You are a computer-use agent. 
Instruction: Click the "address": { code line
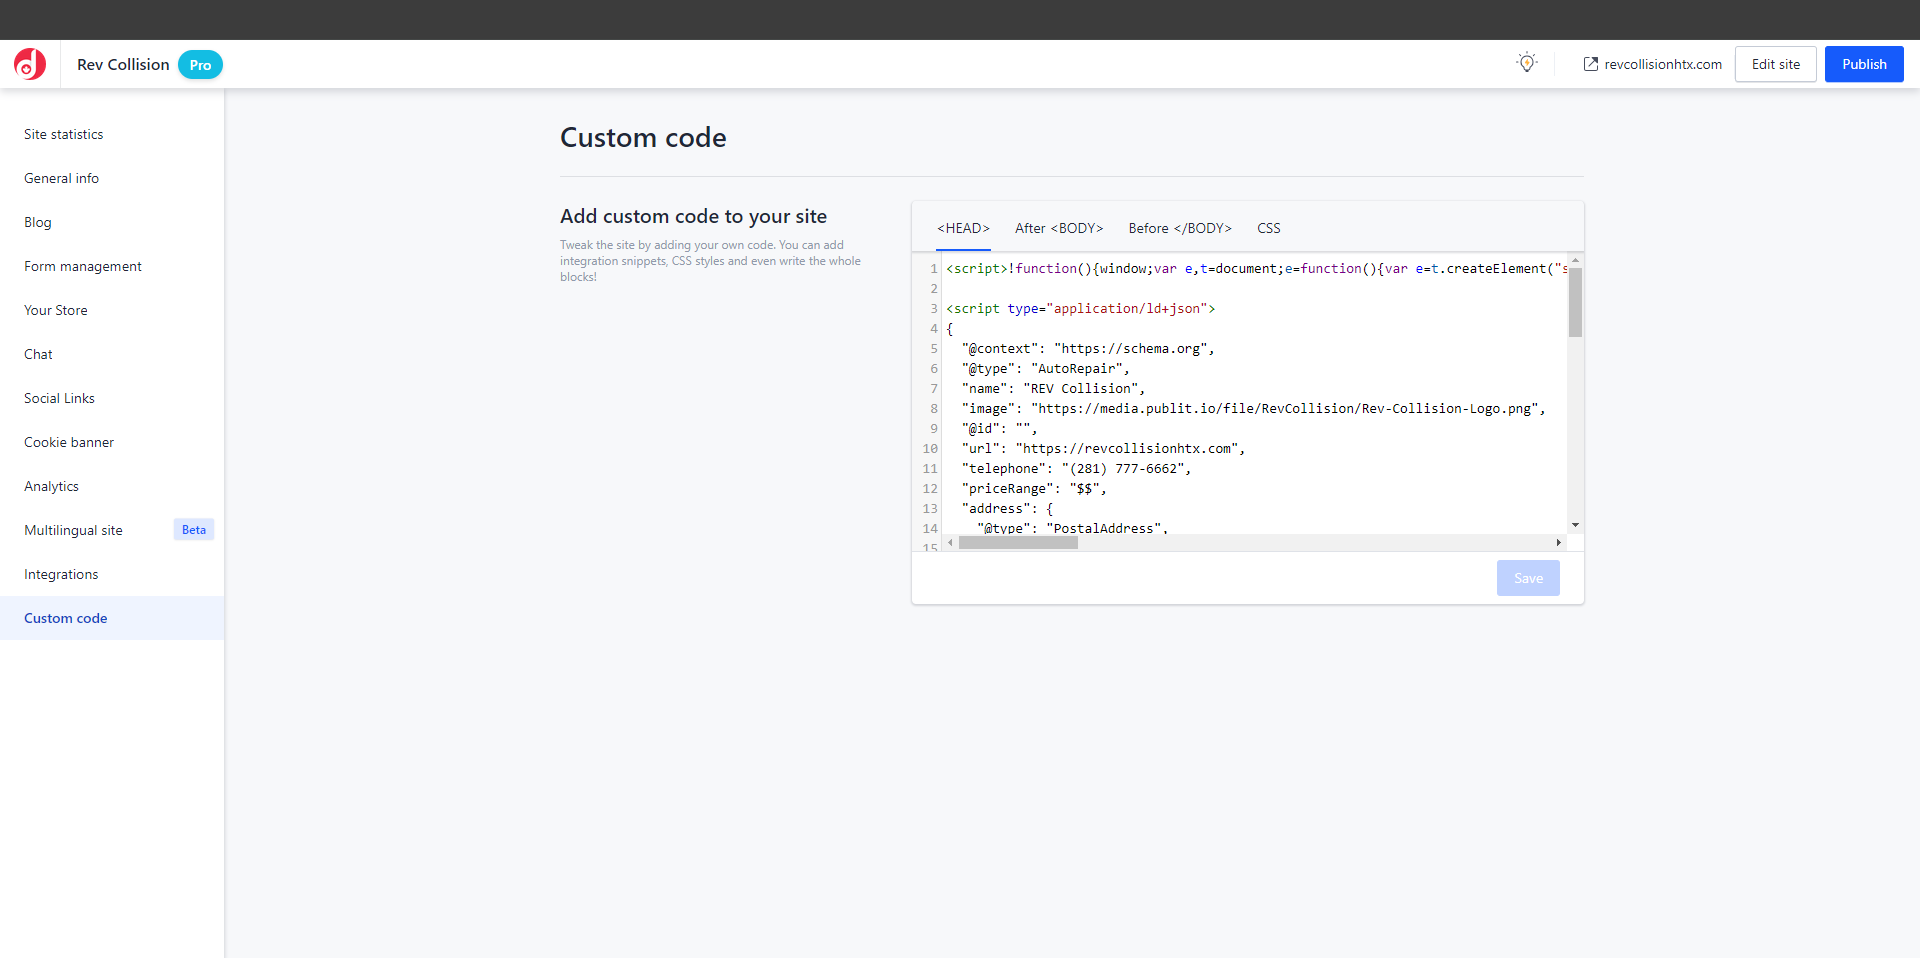pyautogui.click(x=1007, y=509)
